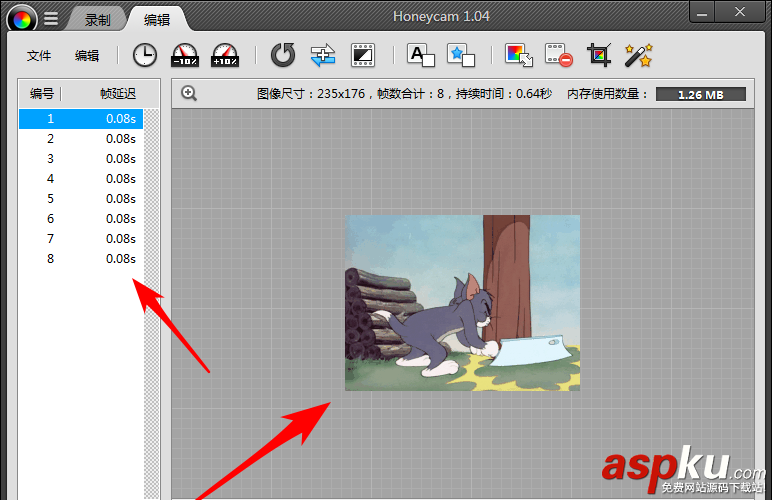Click the Tom cat preview image
The image size is (772, 500).
[x=462, y=303]
